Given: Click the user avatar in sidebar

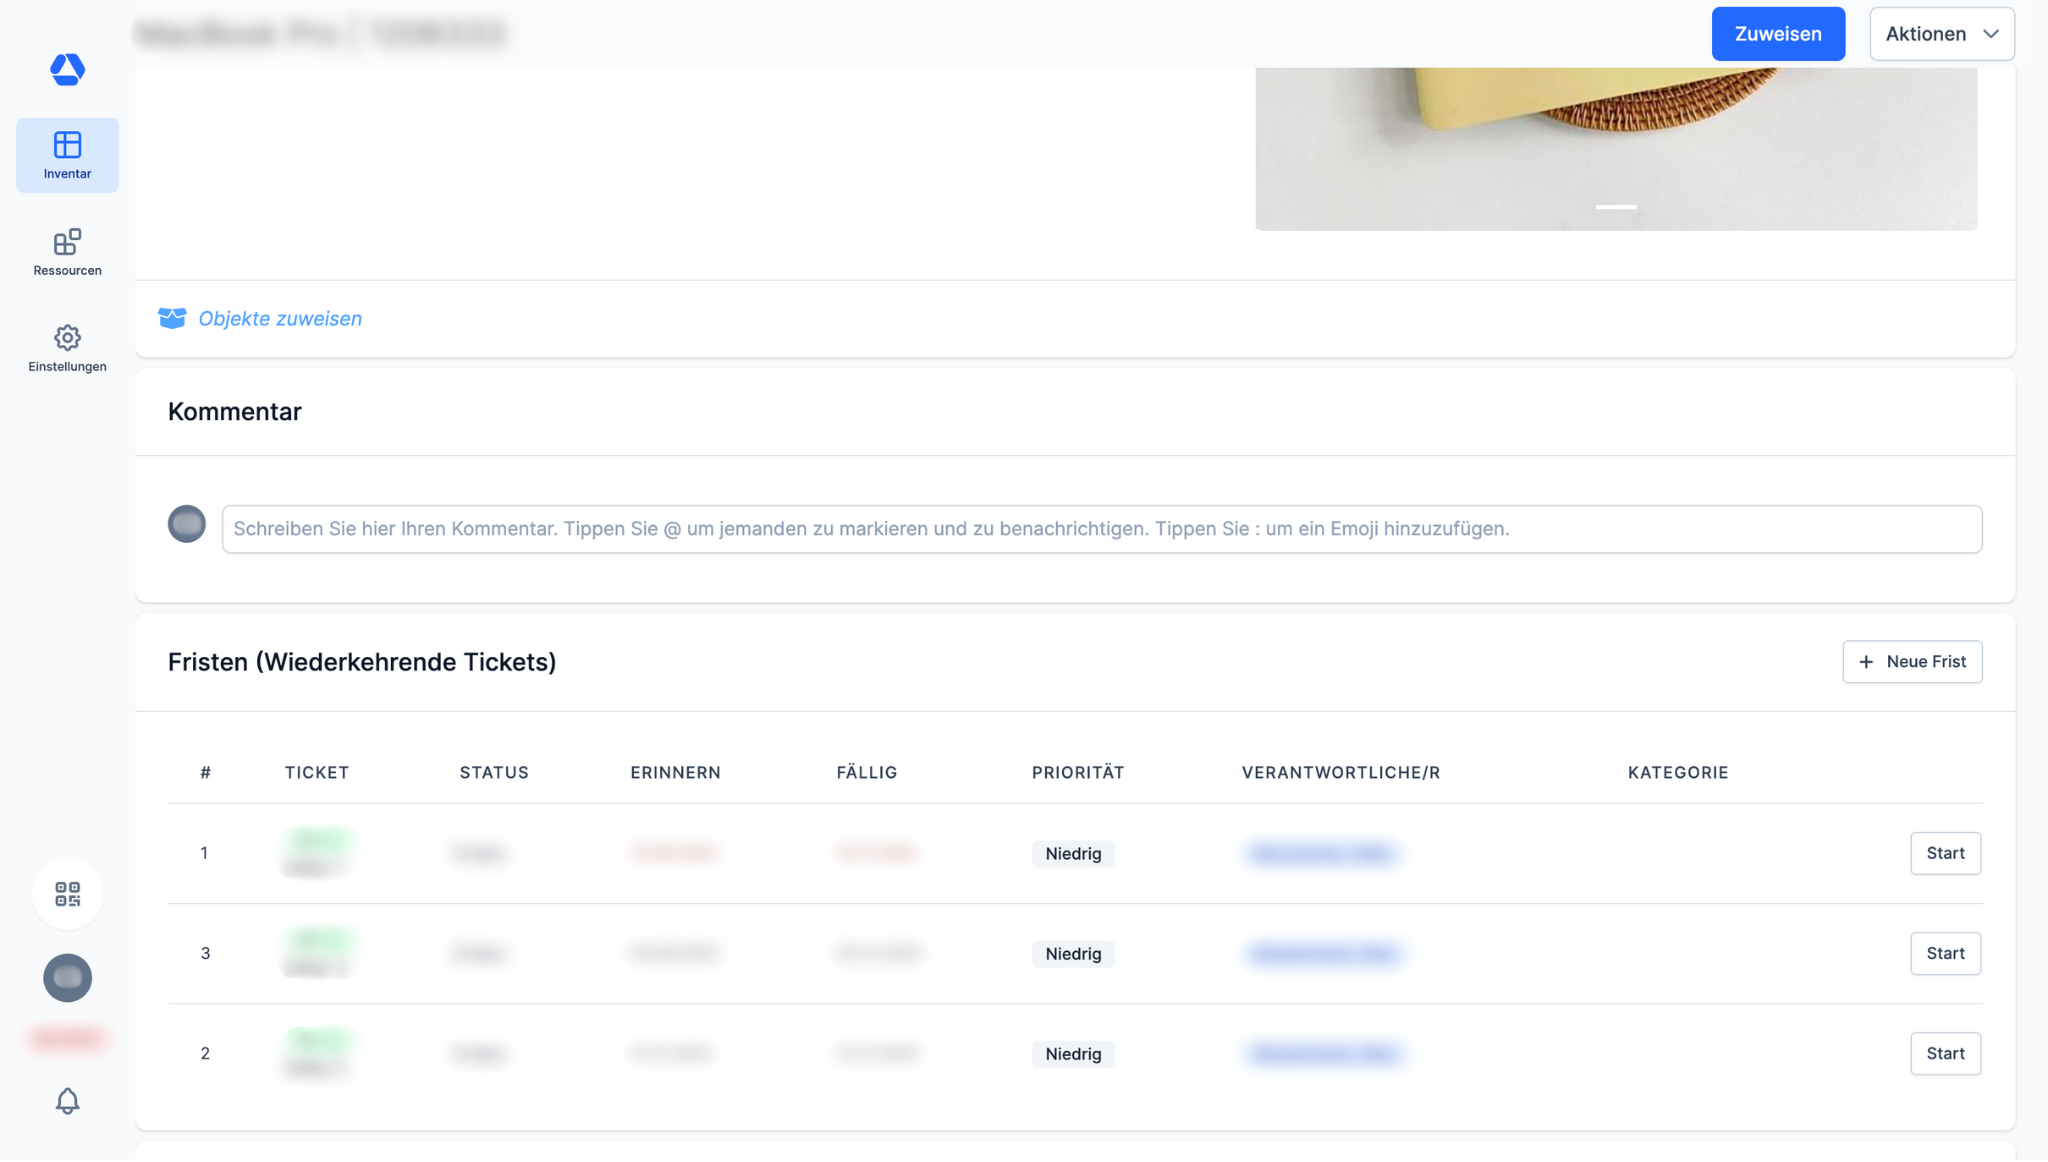Looking at the screenshot, I should pyautogui.click(x=67, y=978).
